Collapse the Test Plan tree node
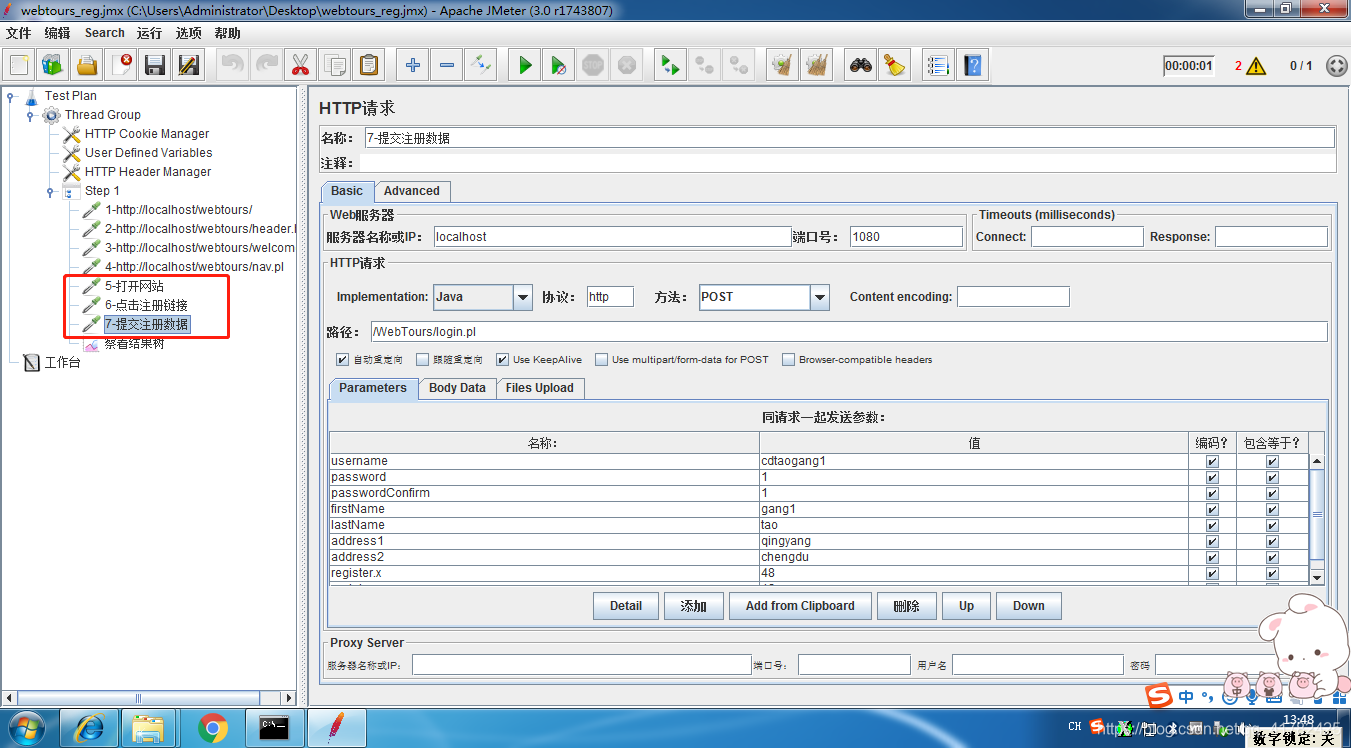Viewport: 1351px width, 748px height. tap(11, 96)
